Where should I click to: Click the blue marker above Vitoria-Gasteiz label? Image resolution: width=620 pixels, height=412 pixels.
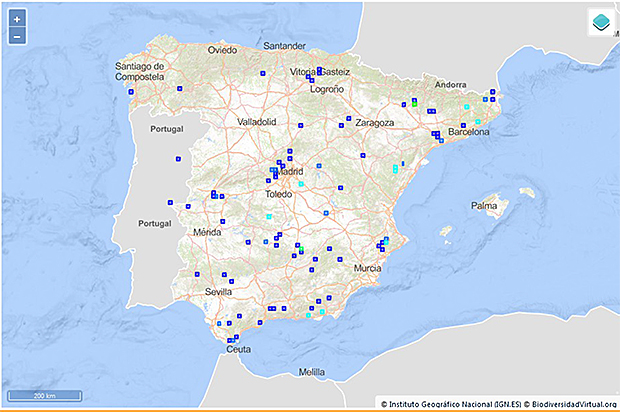coord(319,69)
